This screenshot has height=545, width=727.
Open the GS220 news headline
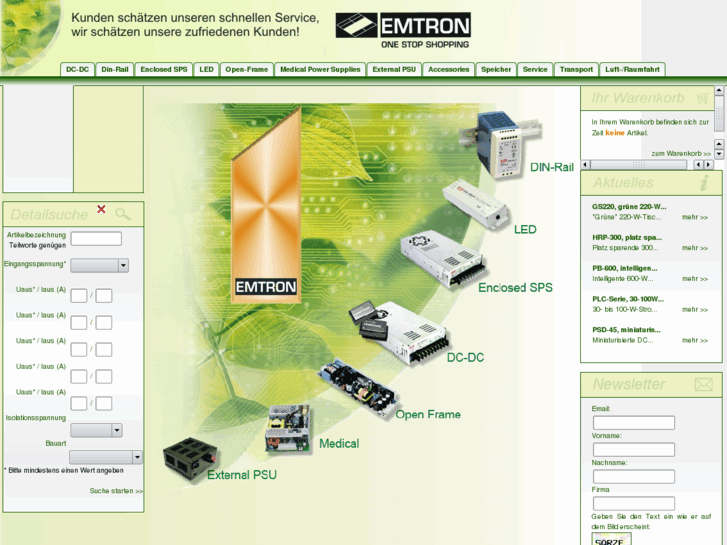click(x=629, y=207)
